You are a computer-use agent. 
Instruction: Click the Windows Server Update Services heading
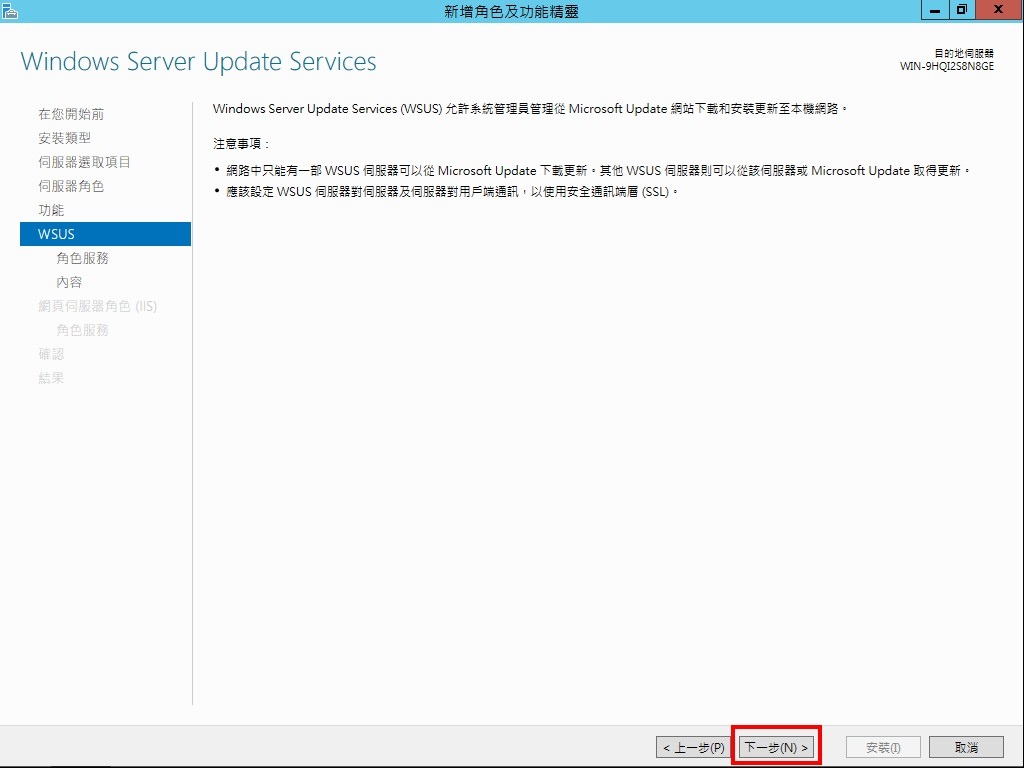[x=199, y=61]
